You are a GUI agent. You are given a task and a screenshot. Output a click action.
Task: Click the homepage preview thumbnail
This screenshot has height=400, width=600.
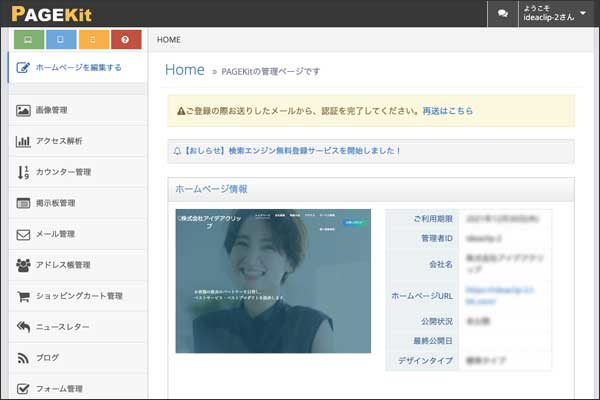273,281
